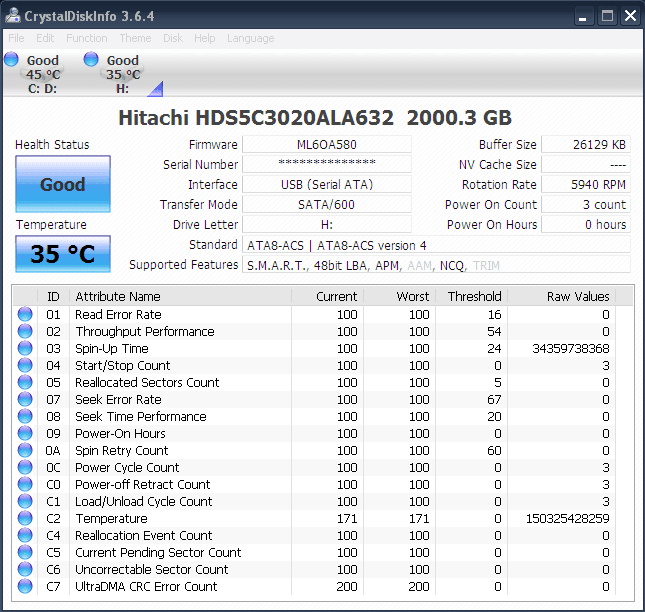Click the status orb for Power-On Hours row
The image size is (645, 612).
[25, 433]
